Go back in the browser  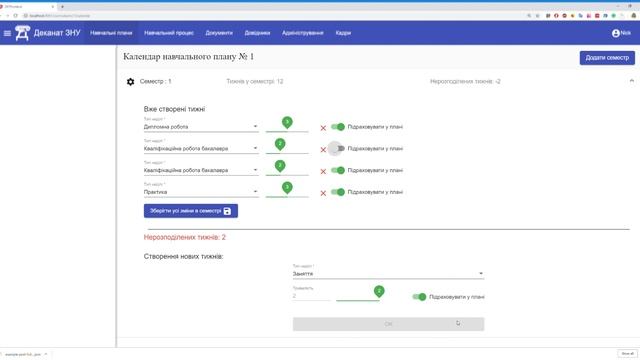coord(1,16)
